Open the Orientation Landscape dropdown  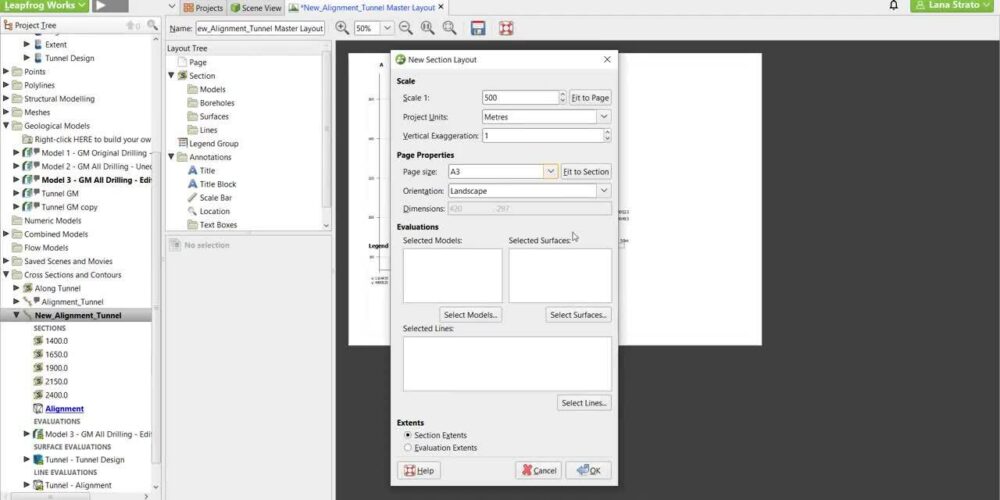[x=603, y=190]
